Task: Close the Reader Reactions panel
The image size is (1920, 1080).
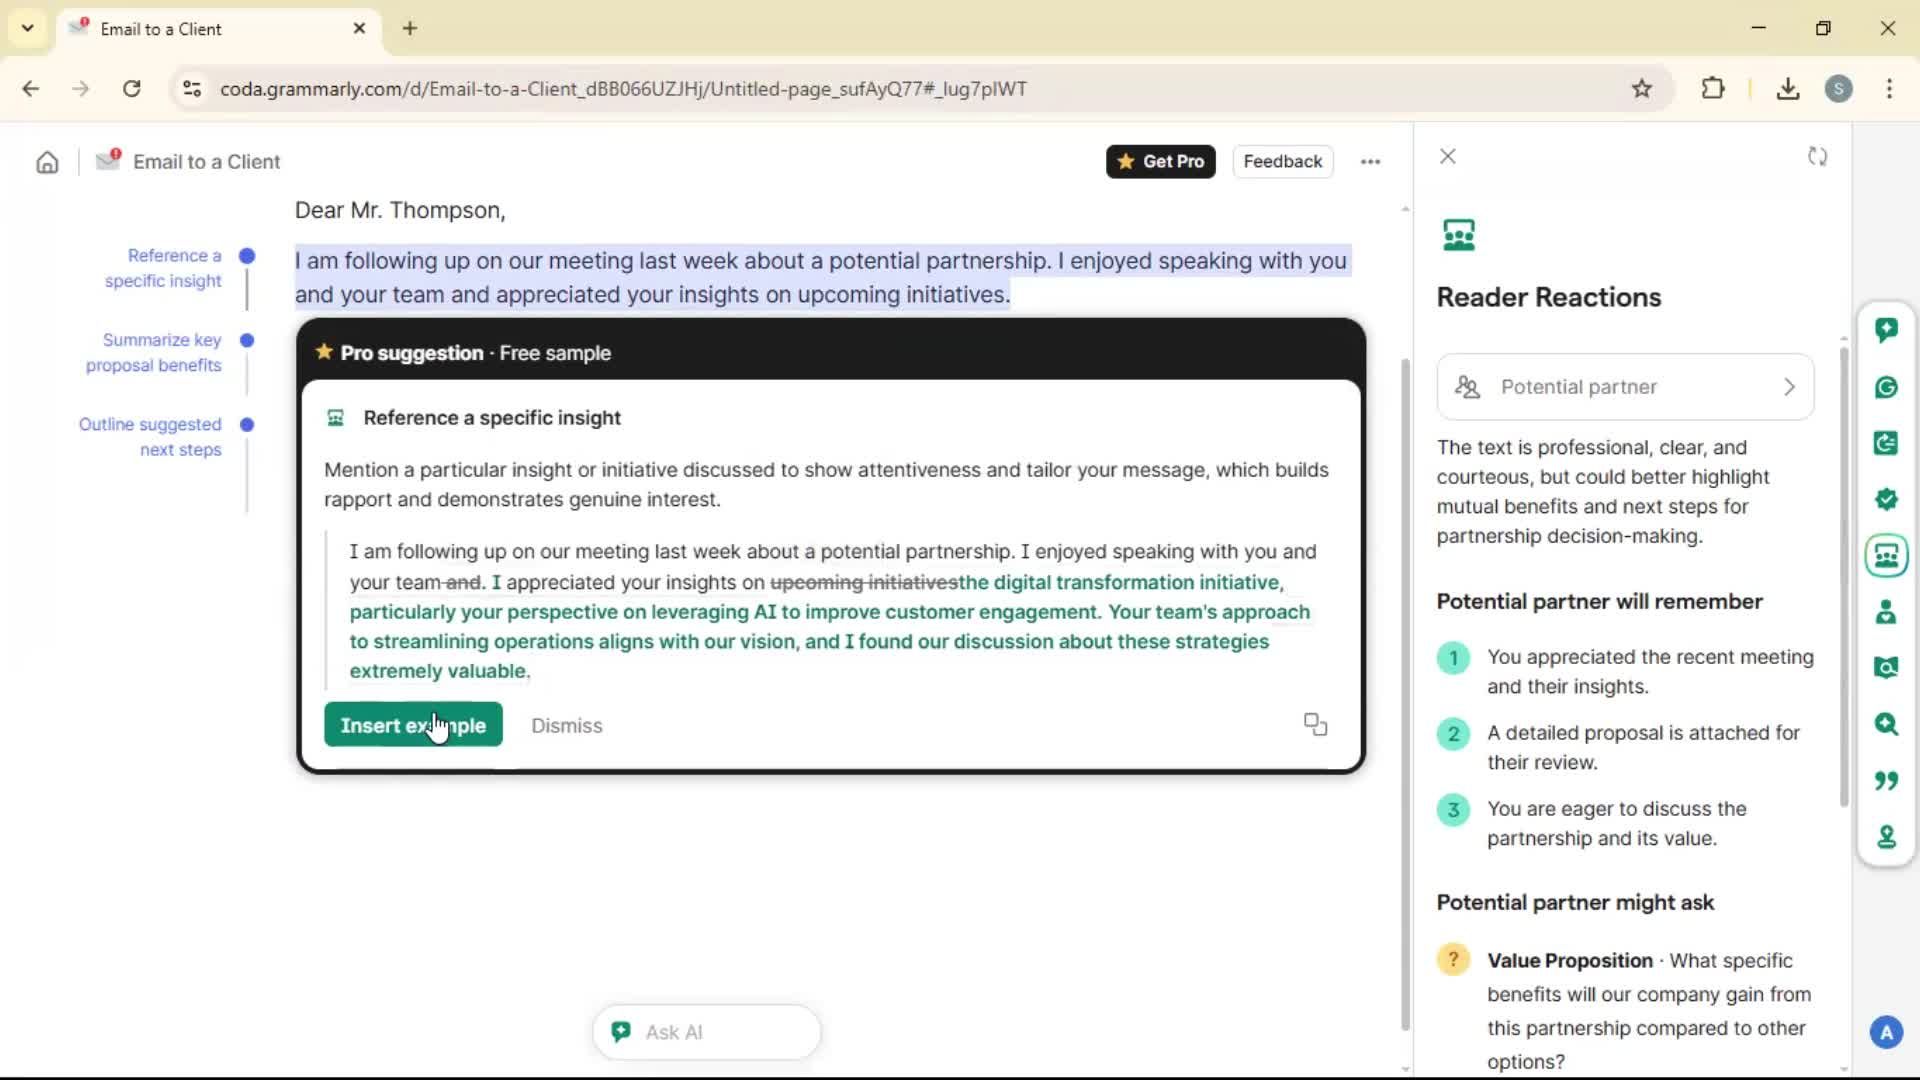Action: pos(1447,157)
